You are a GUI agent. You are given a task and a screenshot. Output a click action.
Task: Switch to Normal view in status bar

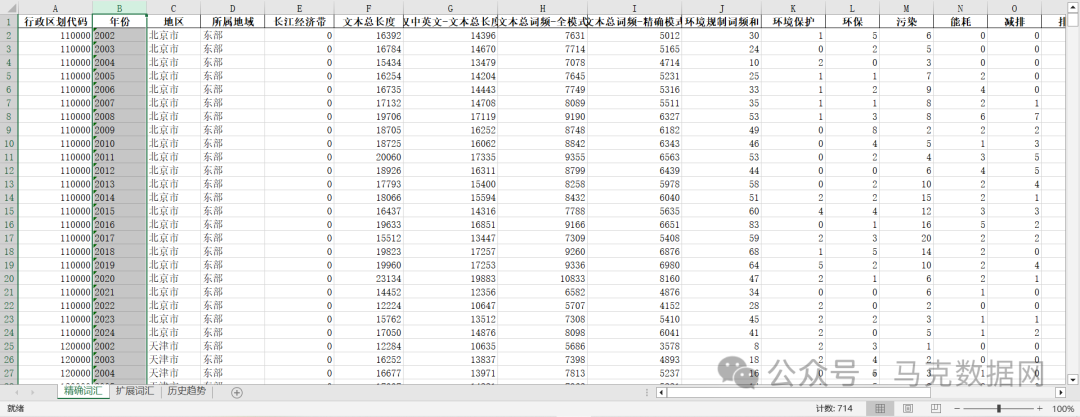point(880,409)
